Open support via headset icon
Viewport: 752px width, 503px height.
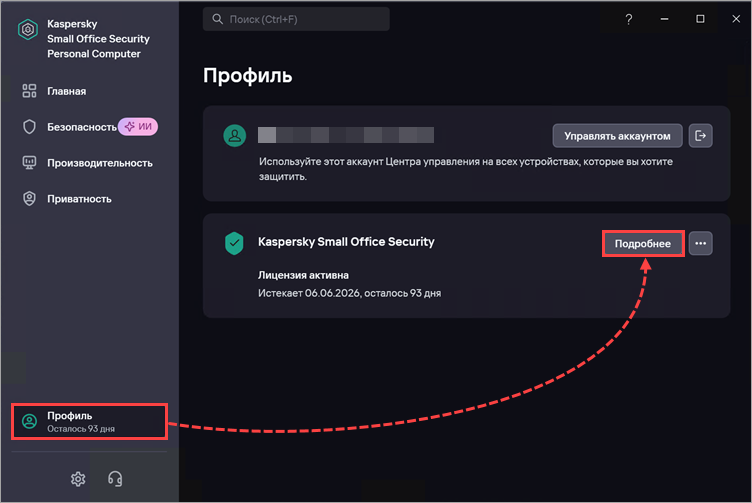tap(115, 479)
